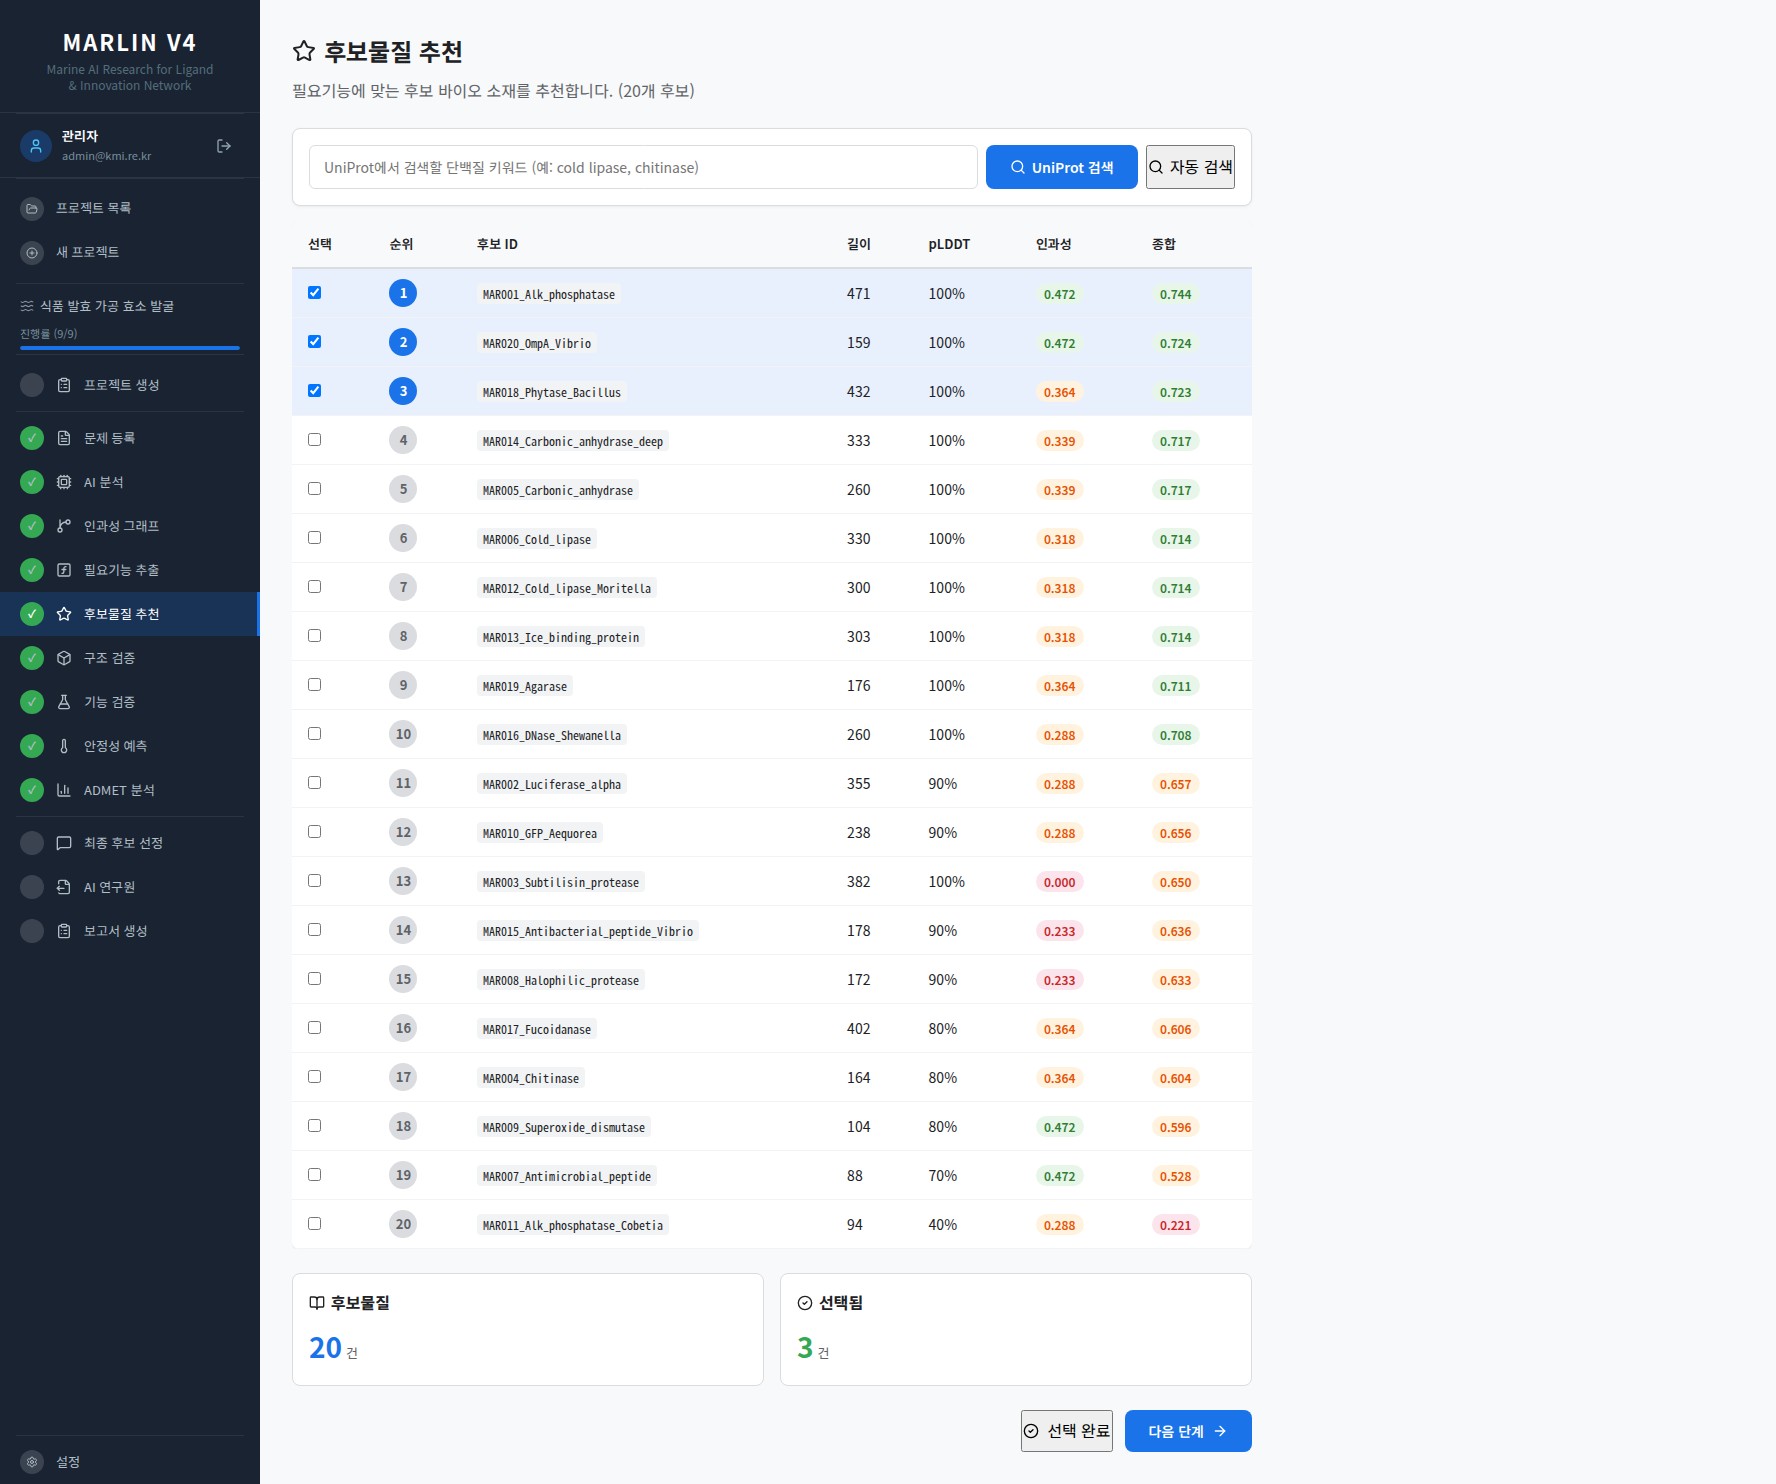Check the MAR006_Cold_lipase row checkbox
1776x1484 pixels.
coord(315,538)
